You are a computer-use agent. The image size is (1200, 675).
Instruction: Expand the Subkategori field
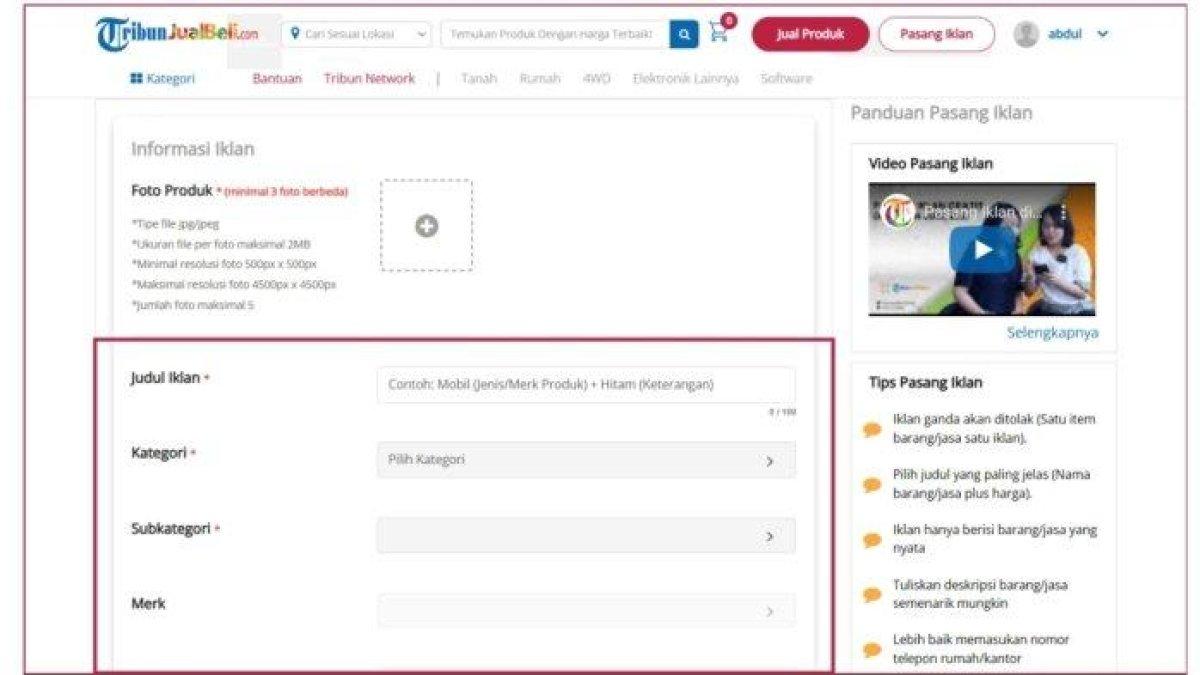(585, 533)
